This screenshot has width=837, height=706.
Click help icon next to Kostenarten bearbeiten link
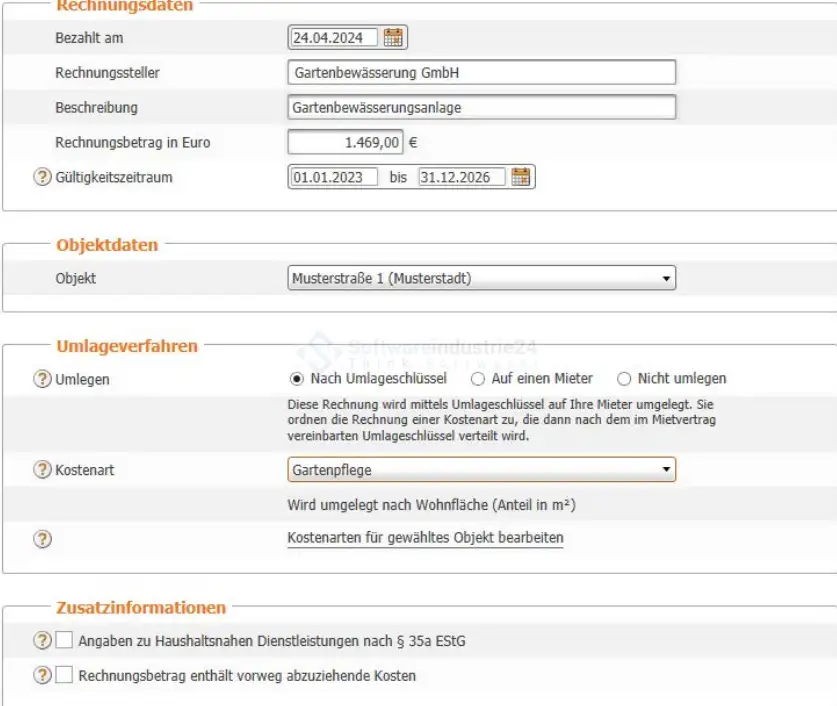tap(42, 539)
